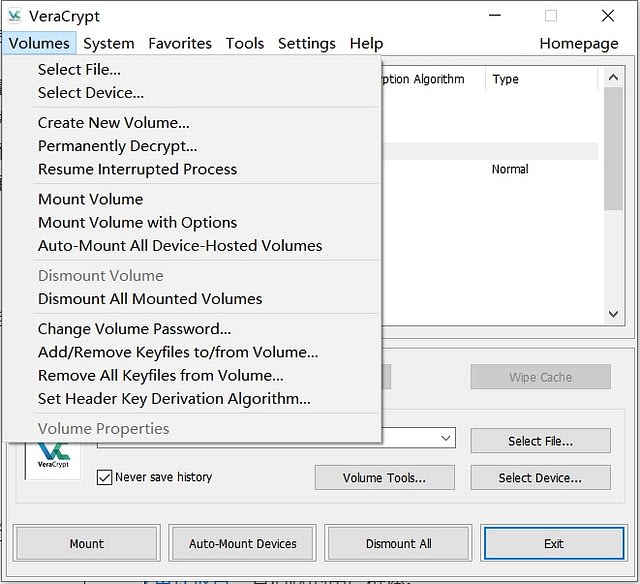Click the Volume Tools... button

[x=384, y=478]
